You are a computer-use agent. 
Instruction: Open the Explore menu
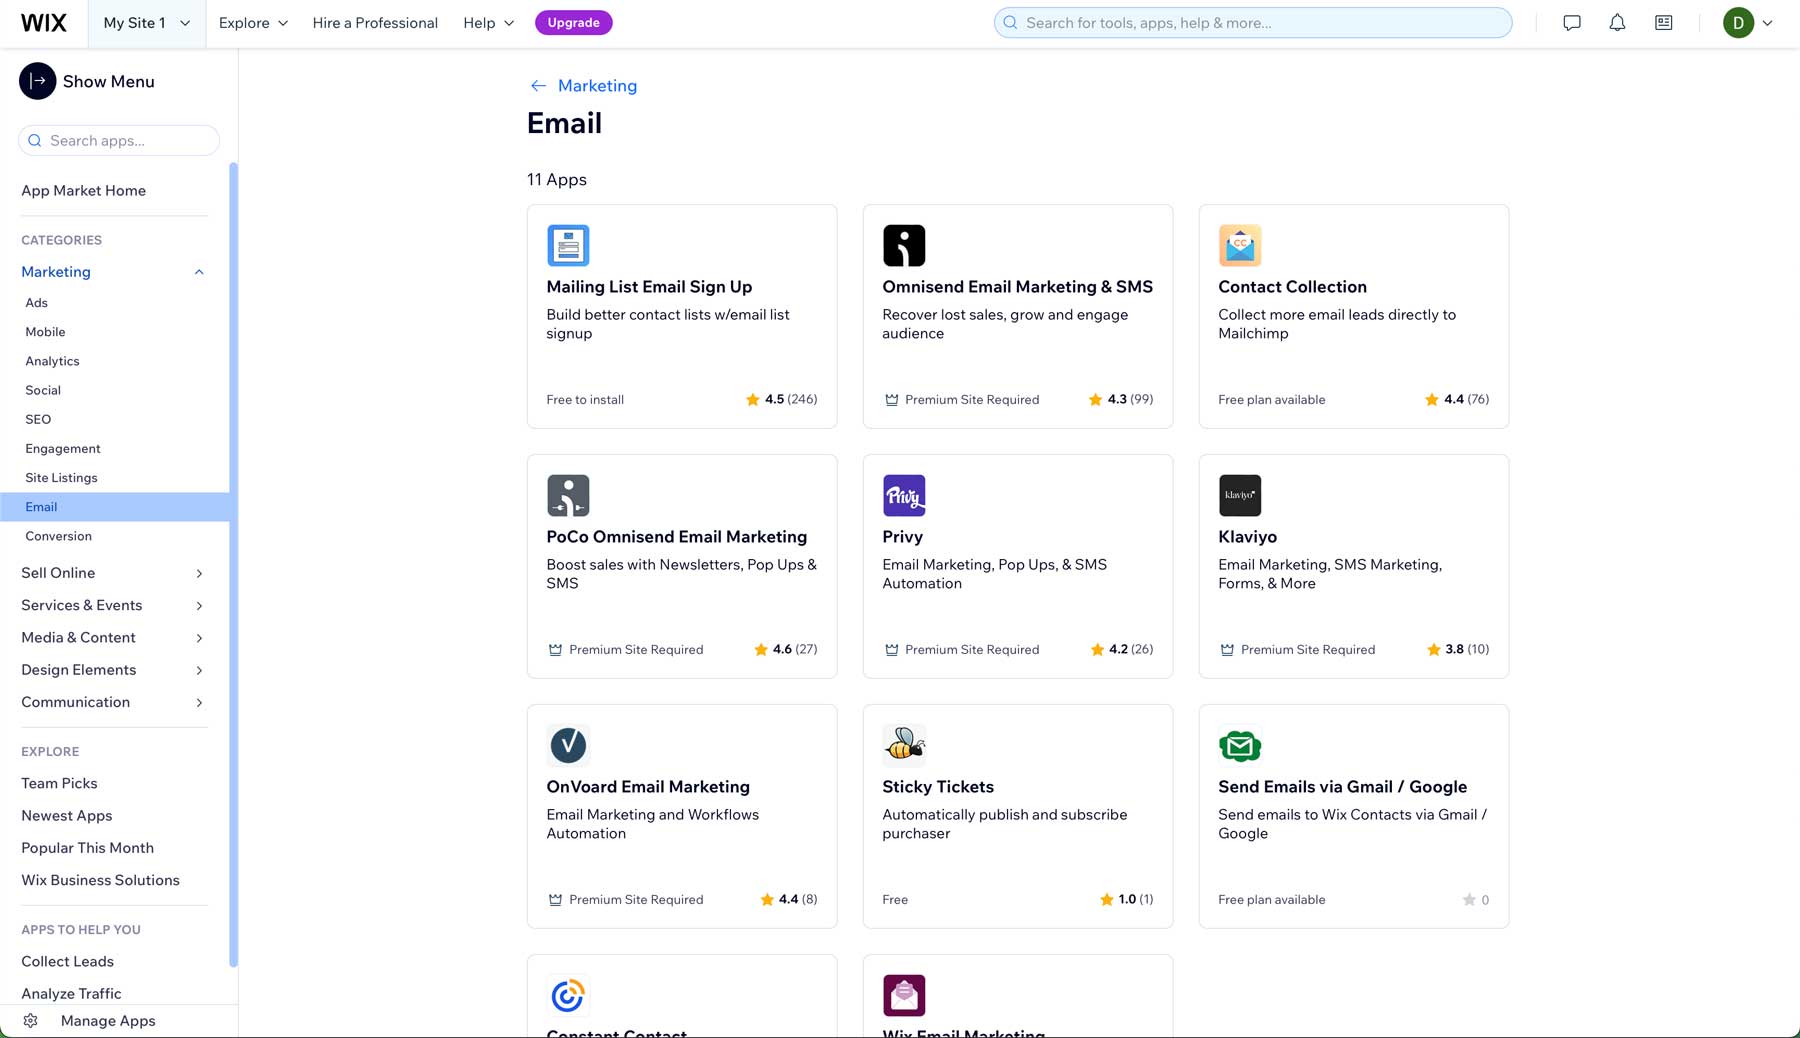pyautogui.click(x=252, y=22)
